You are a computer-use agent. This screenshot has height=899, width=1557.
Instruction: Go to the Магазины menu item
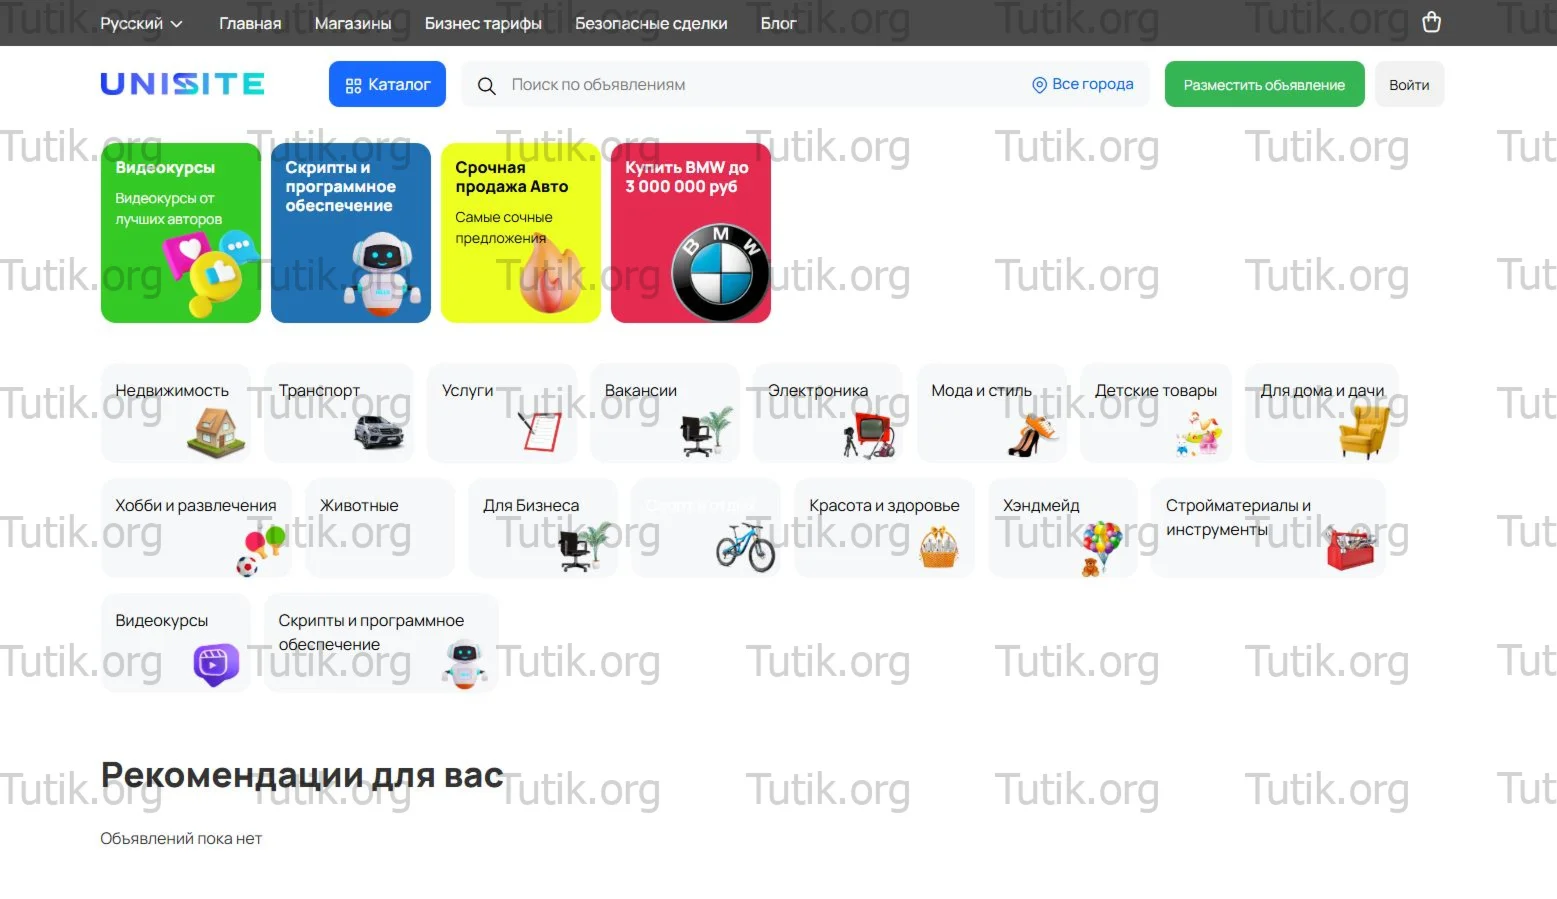tap(352, 22)
